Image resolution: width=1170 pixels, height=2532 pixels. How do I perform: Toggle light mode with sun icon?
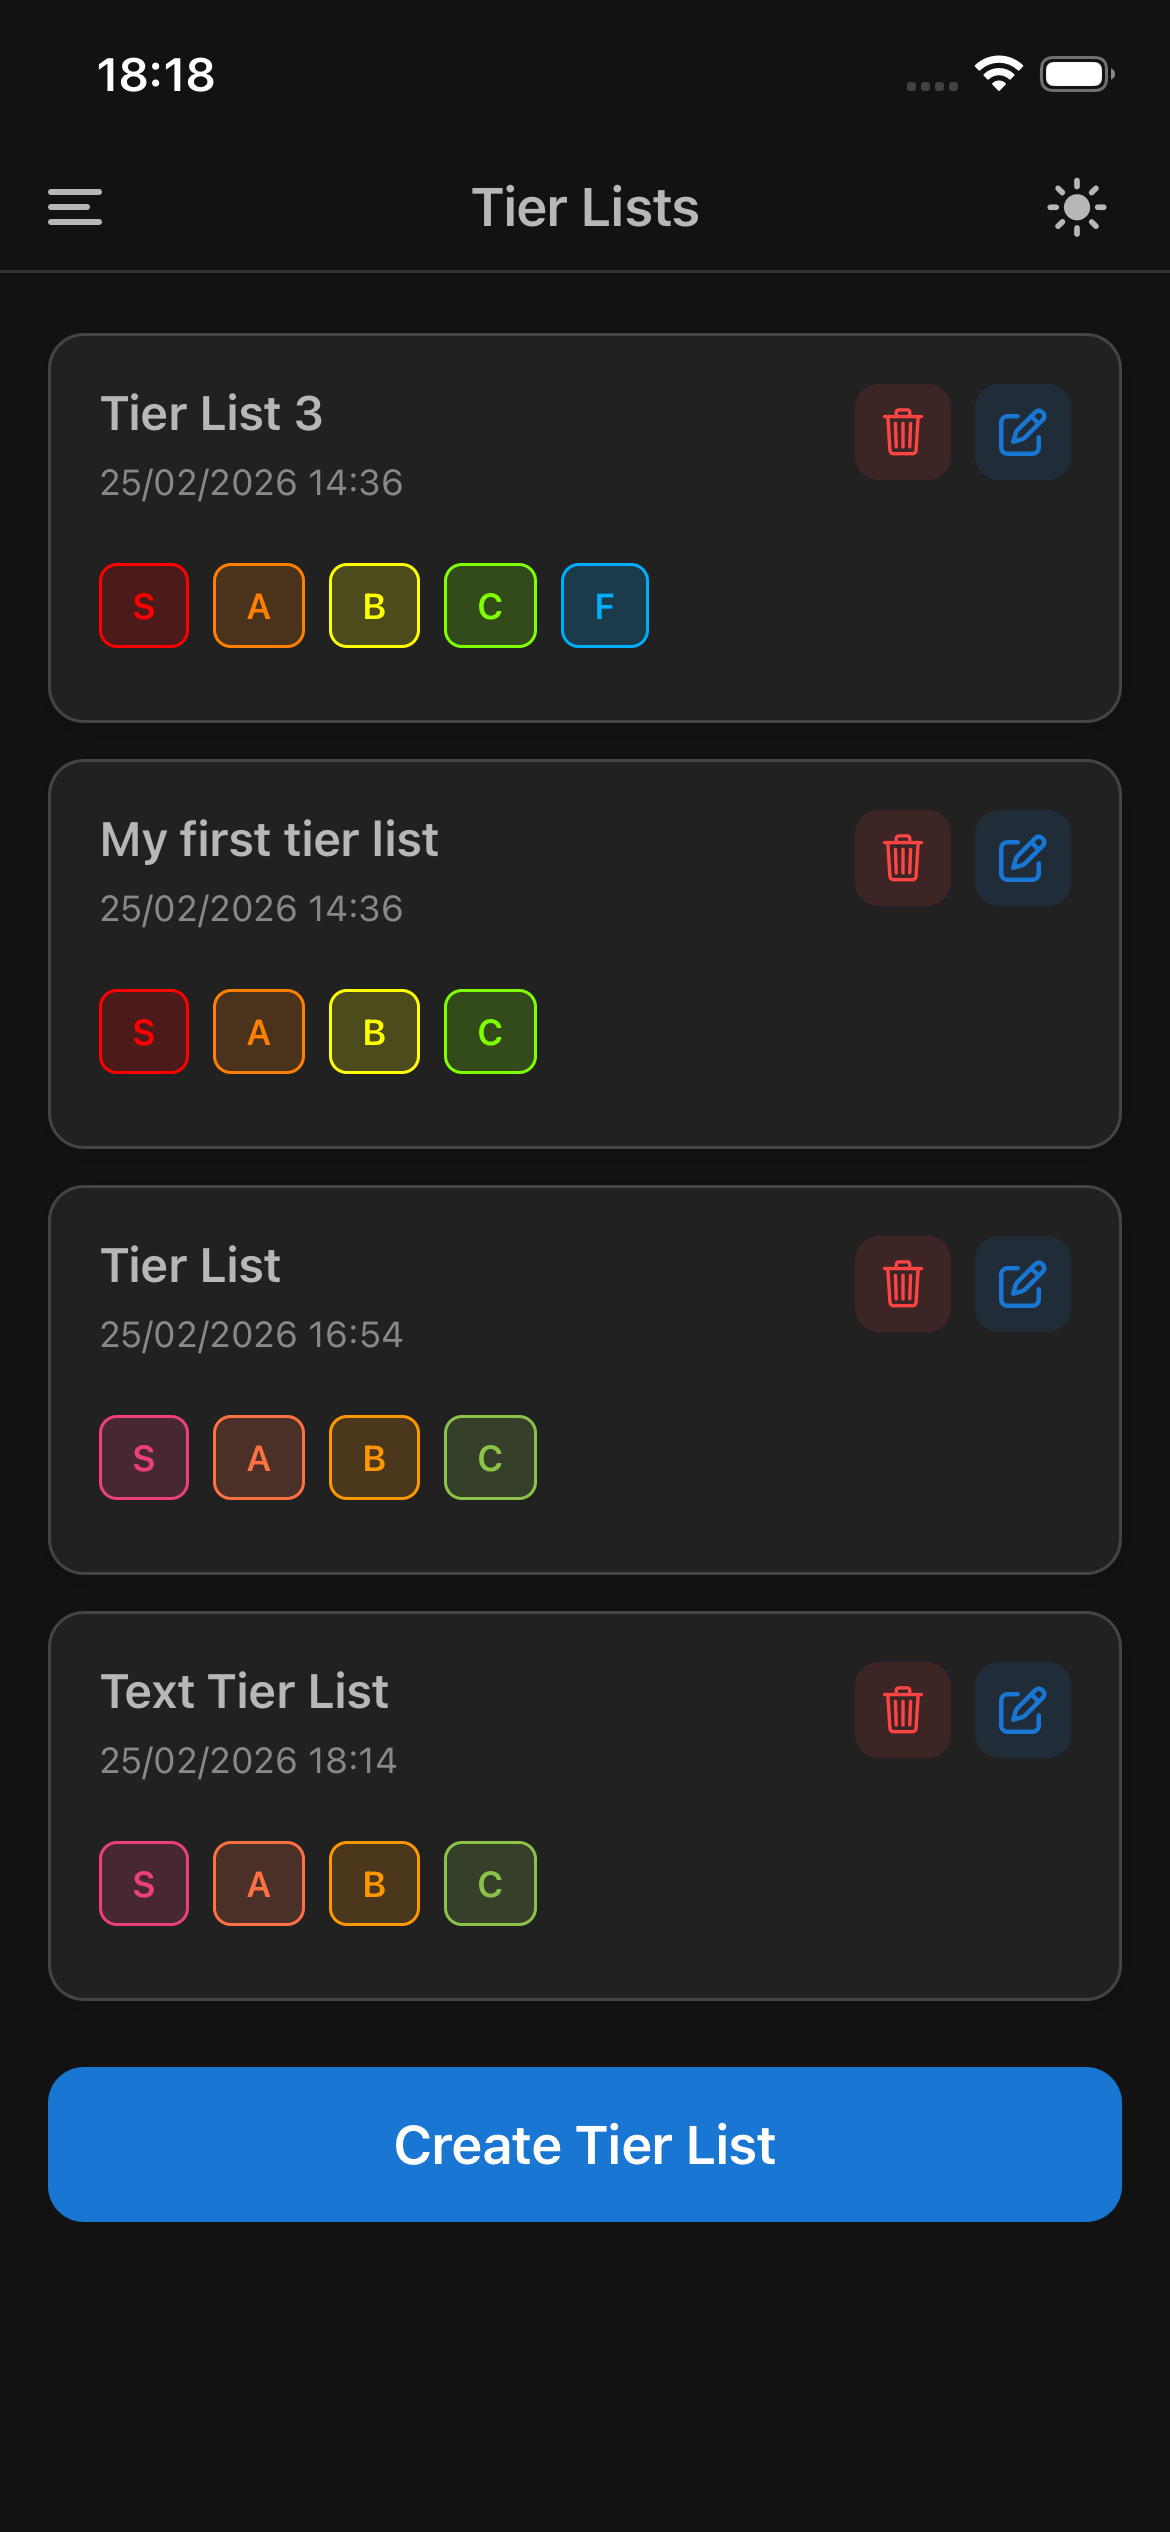pos(1076,207)
